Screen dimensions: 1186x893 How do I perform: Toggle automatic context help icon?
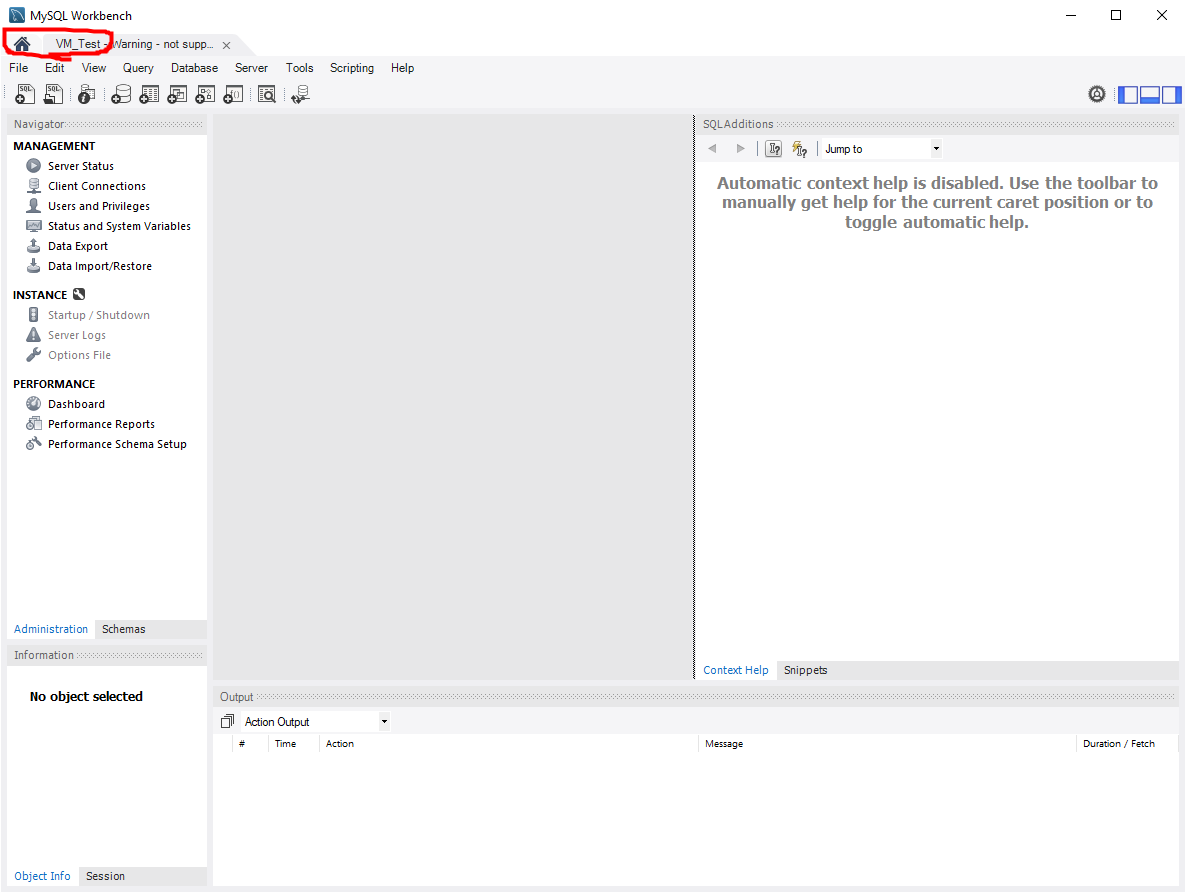(x=799, y=149)
